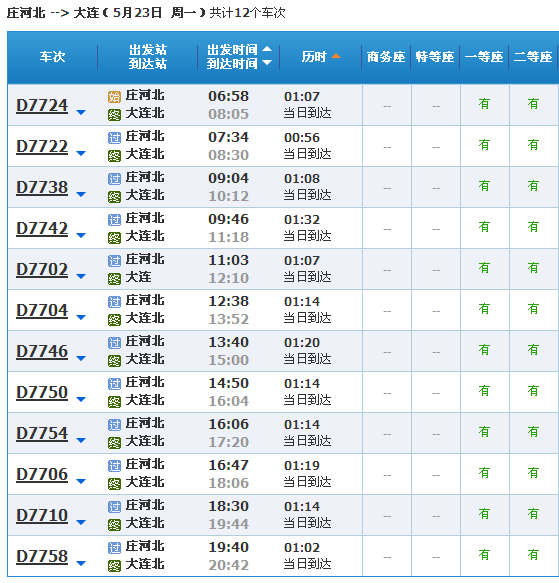Click the terminal-station icon in the D7738 row
This screenshot has height=583, width=559.
coord(114,197)
